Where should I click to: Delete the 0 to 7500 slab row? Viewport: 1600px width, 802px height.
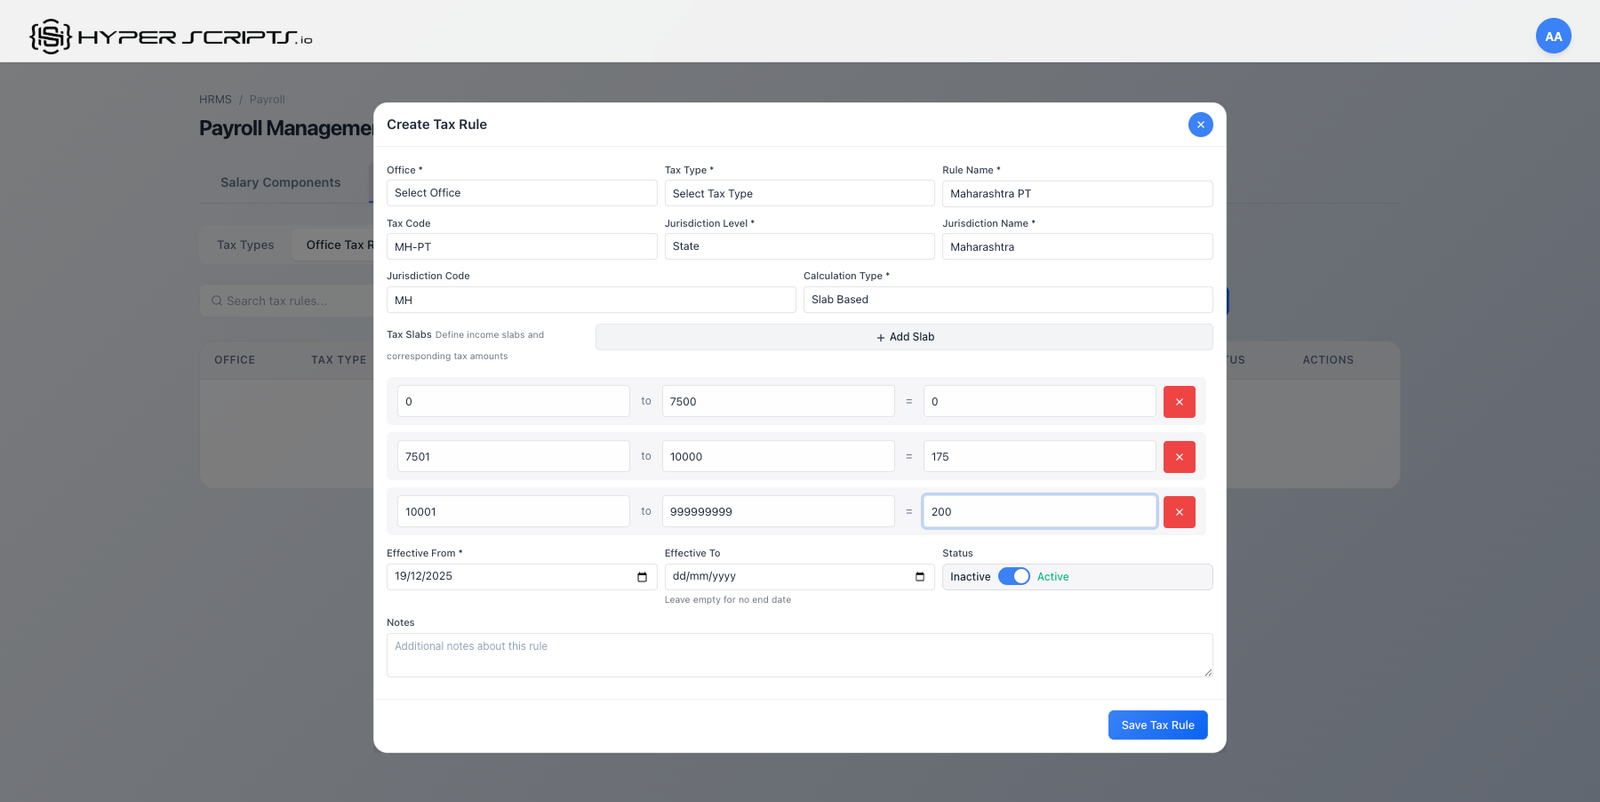click(x=1179, y=401)
